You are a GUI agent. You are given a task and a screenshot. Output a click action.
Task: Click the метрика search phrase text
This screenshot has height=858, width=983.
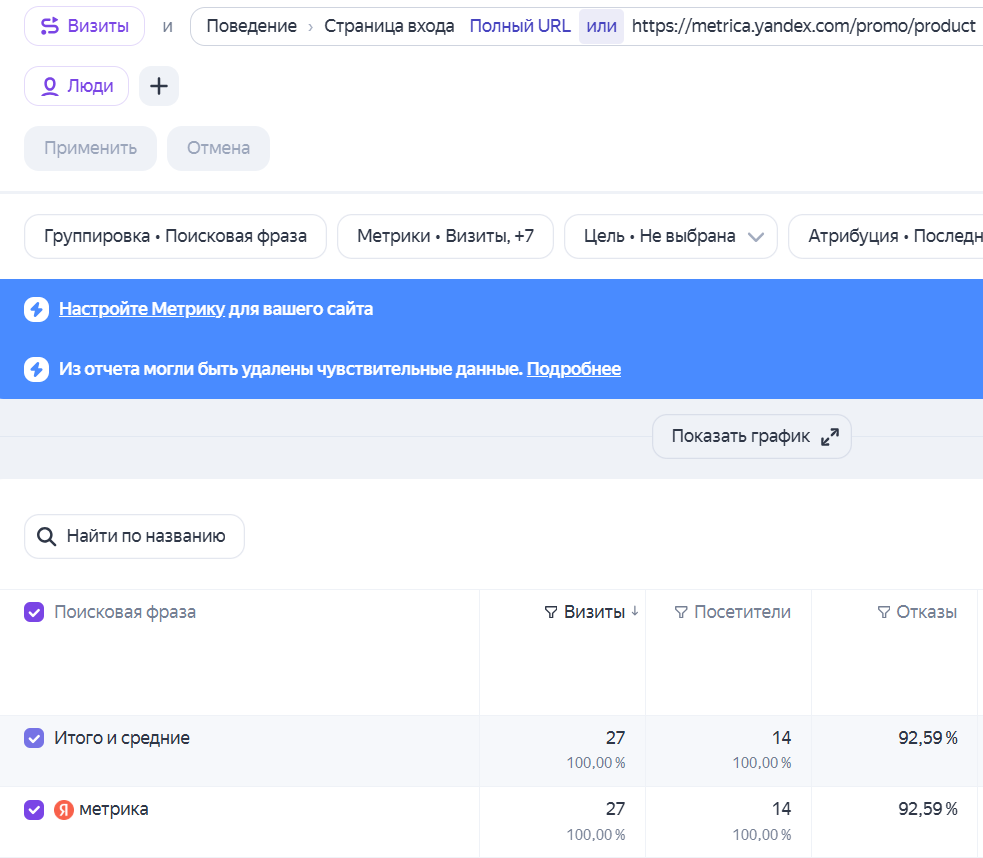pos(113,809)
